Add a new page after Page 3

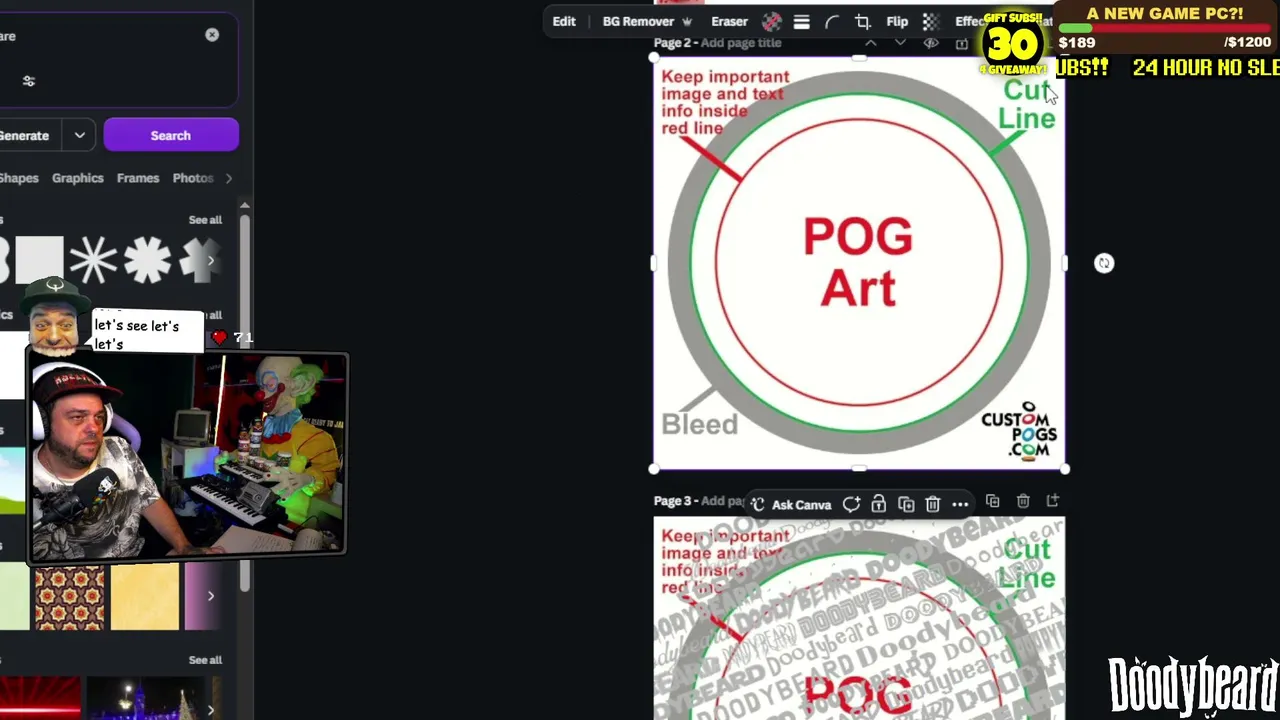[1053, 501]
